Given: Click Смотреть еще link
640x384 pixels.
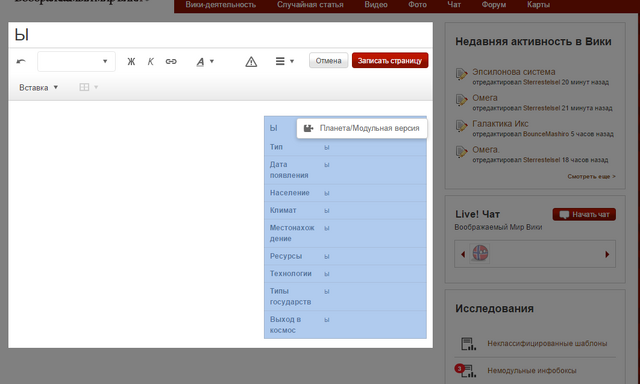Looking at the screenshot, I should point(591,176).
